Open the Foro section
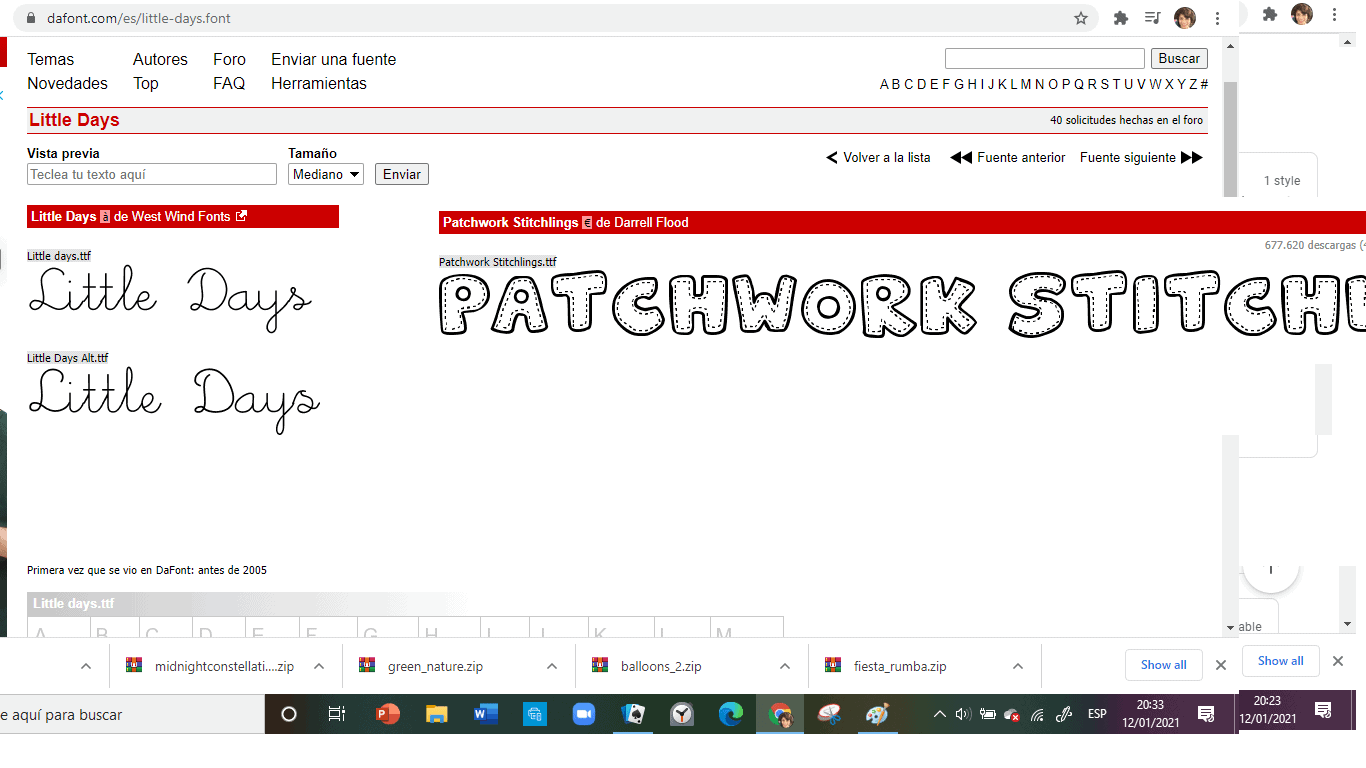Viewport: 1366px width, 768px height. [229, 59]
